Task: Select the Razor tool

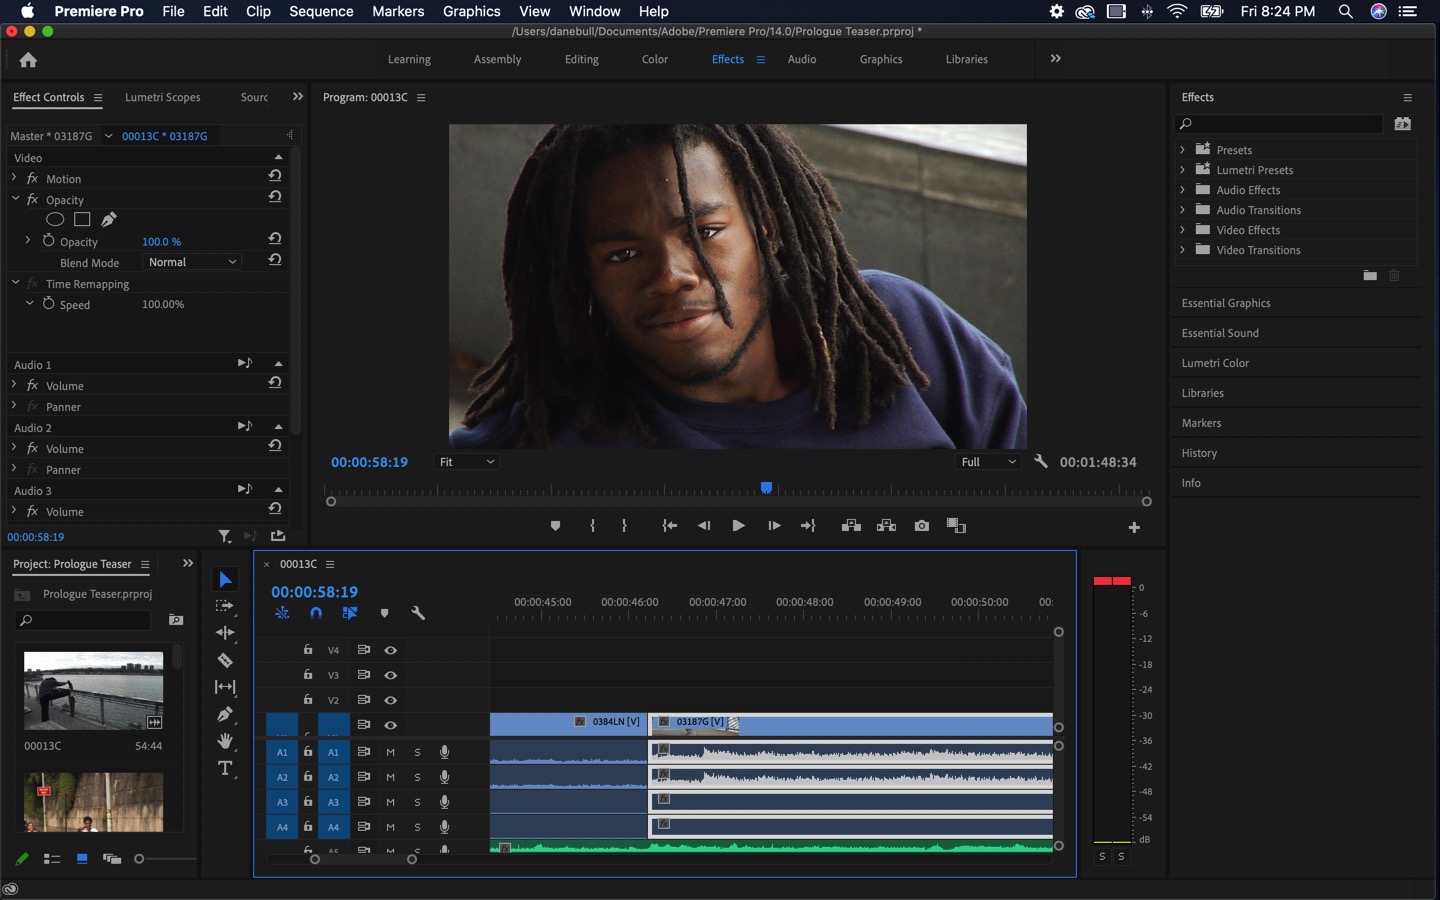Action: [x=225, y=660]
